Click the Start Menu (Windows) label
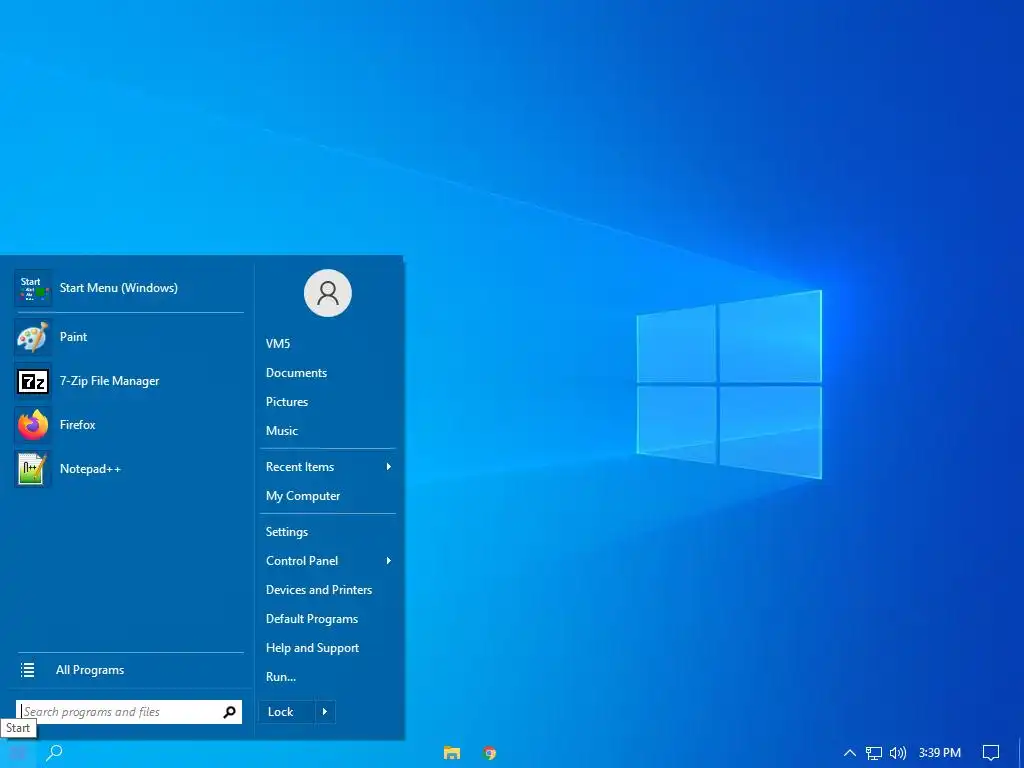Viewport: 1024px width, 768px height. coord(119,288)
